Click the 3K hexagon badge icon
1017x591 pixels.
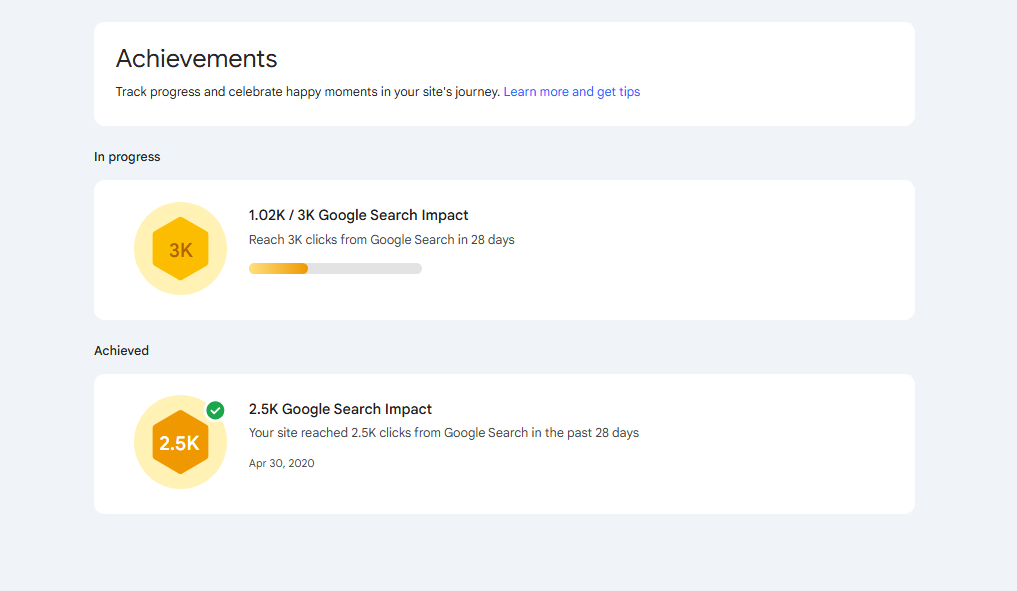180,250
